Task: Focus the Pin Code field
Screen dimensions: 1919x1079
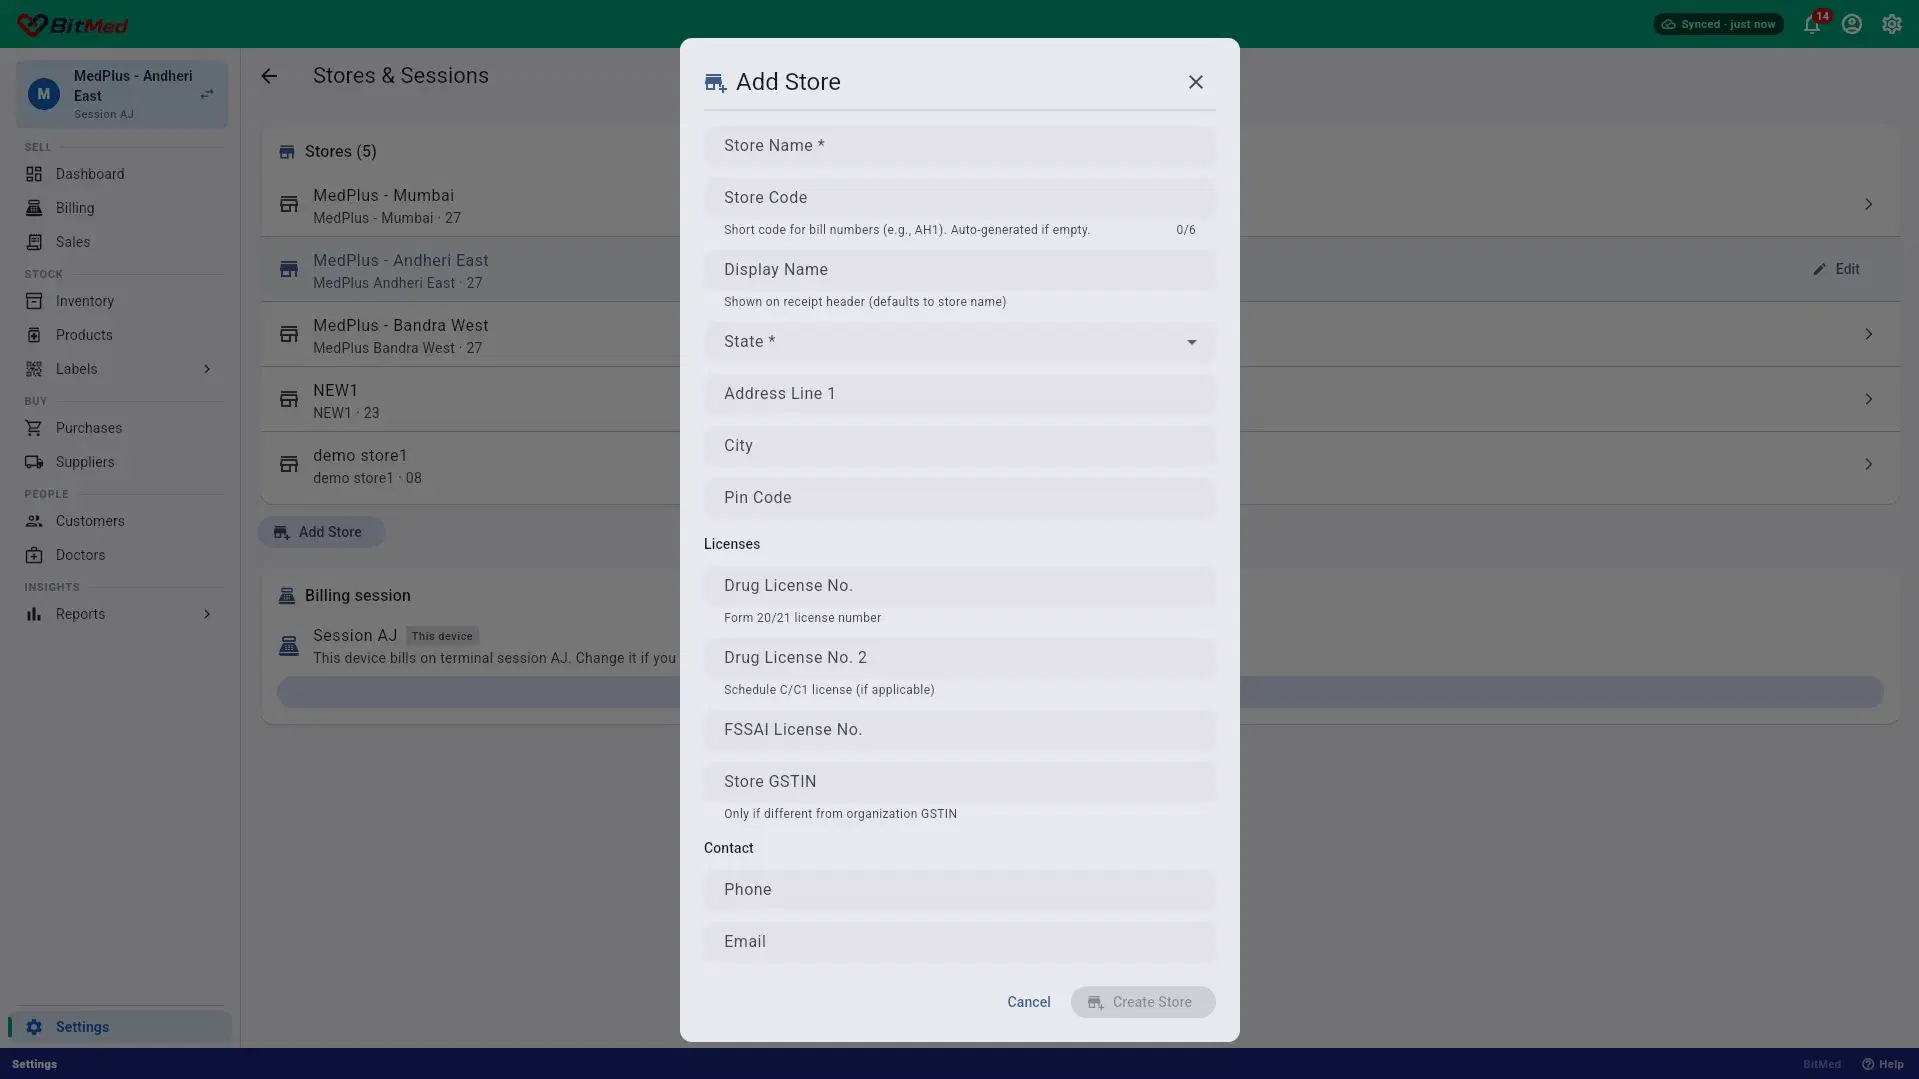Action: tap(959, 498)
